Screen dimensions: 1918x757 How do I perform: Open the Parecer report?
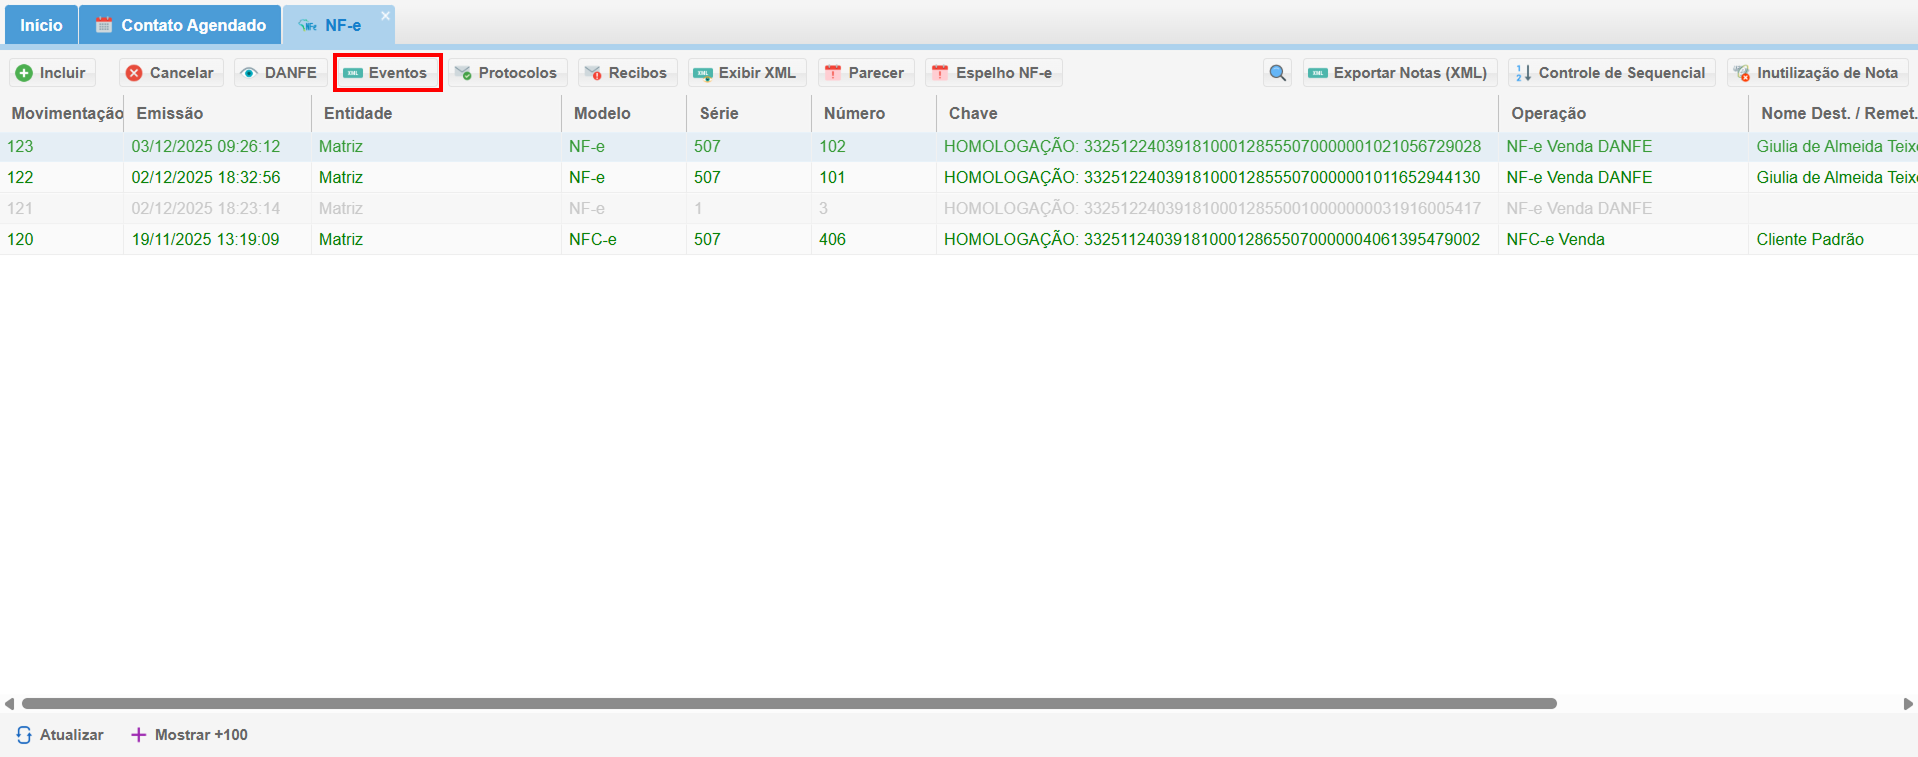tap(865, 73)
